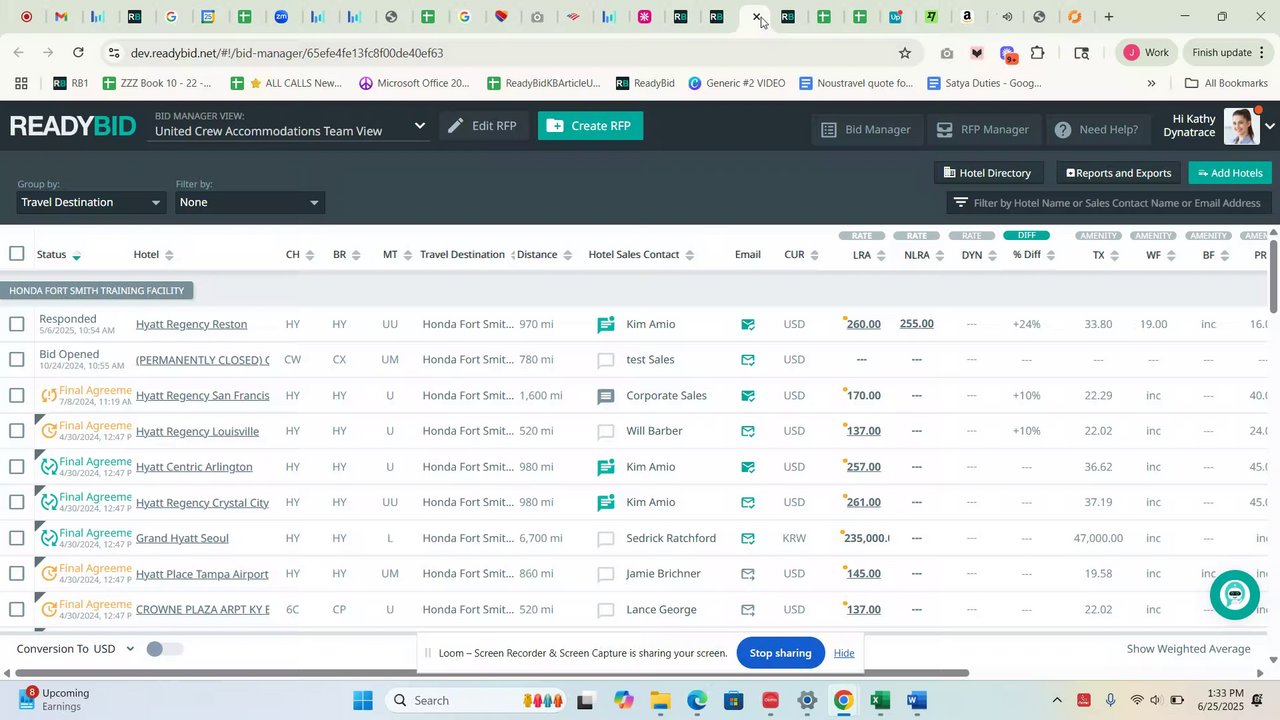Open the ReadyBid bookmark in bookmarks bar
Image resolution: width=1280 pixels, height=720 pixels.
click(645, 83)
